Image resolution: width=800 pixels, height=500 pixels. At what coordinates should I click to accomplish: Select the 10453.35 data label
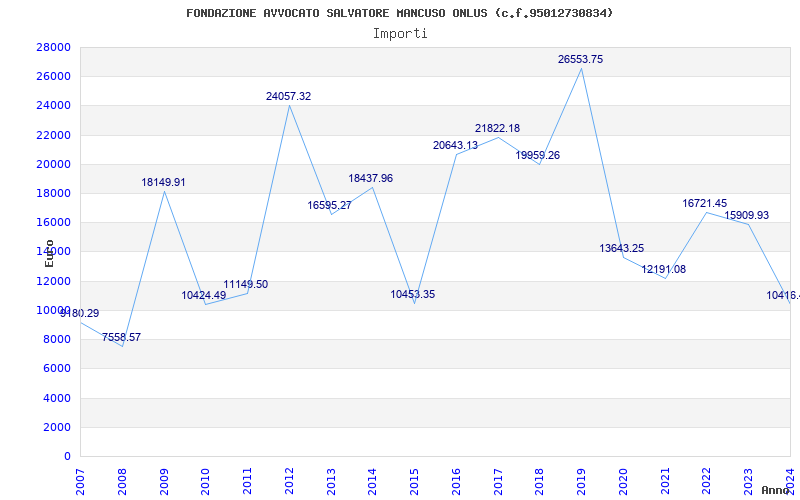point(413,294)
